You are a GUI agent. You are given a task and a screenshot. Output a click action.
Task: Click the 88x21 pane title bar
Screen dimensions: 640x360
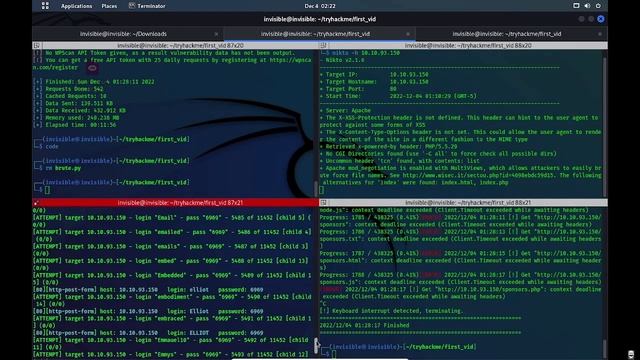click(468, 202)
